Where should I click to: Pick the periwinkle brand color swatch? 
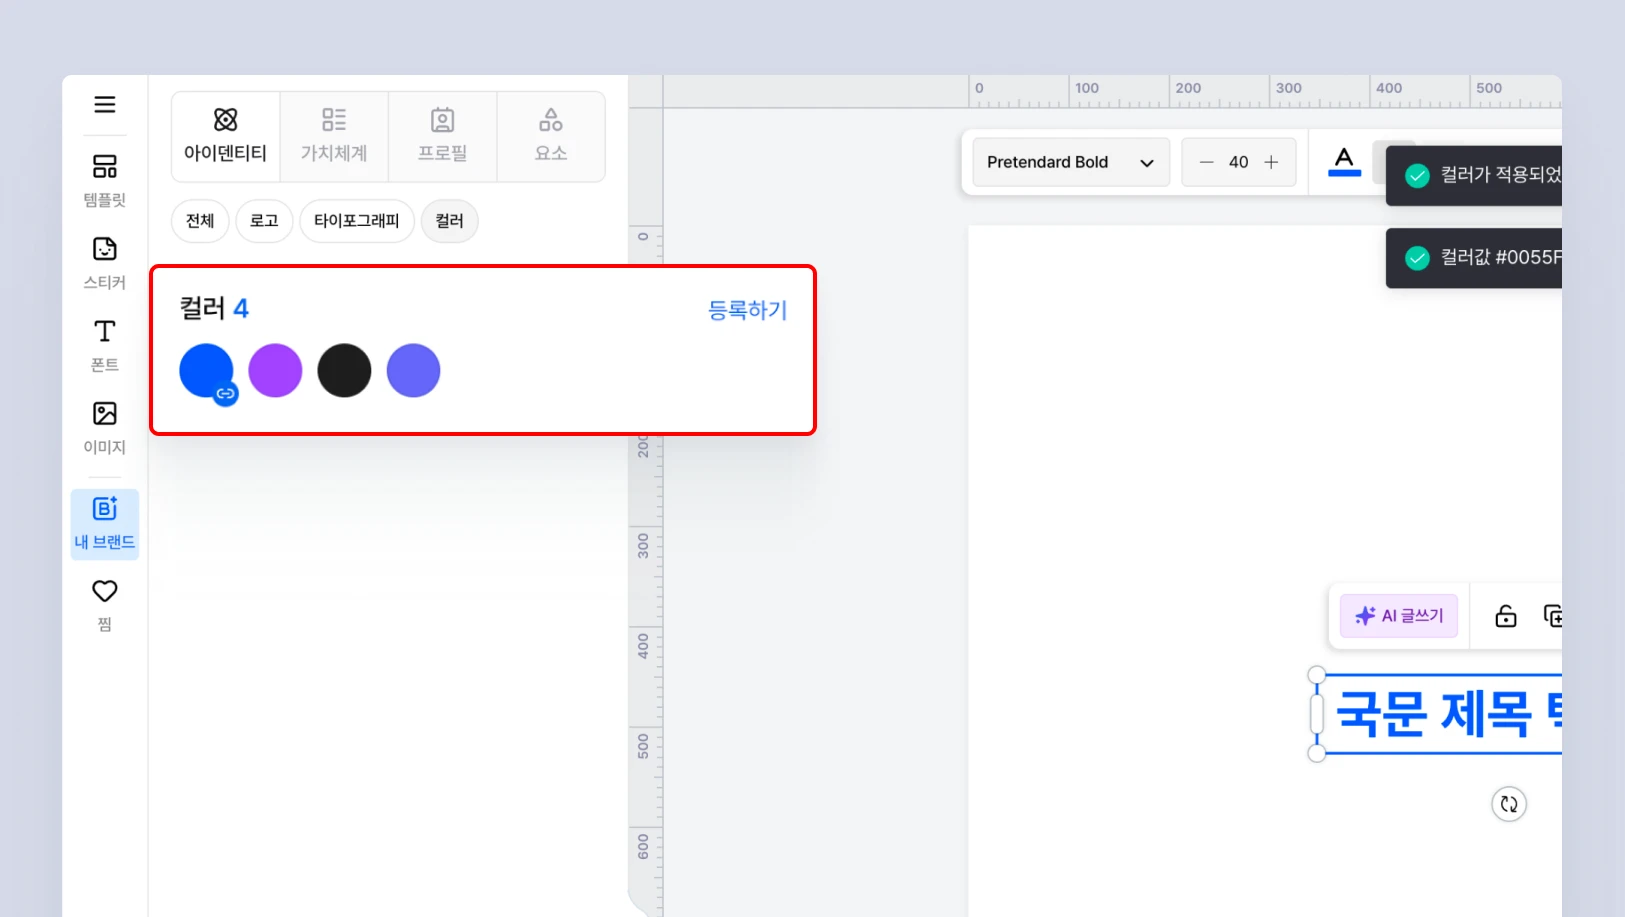point(413,371)
